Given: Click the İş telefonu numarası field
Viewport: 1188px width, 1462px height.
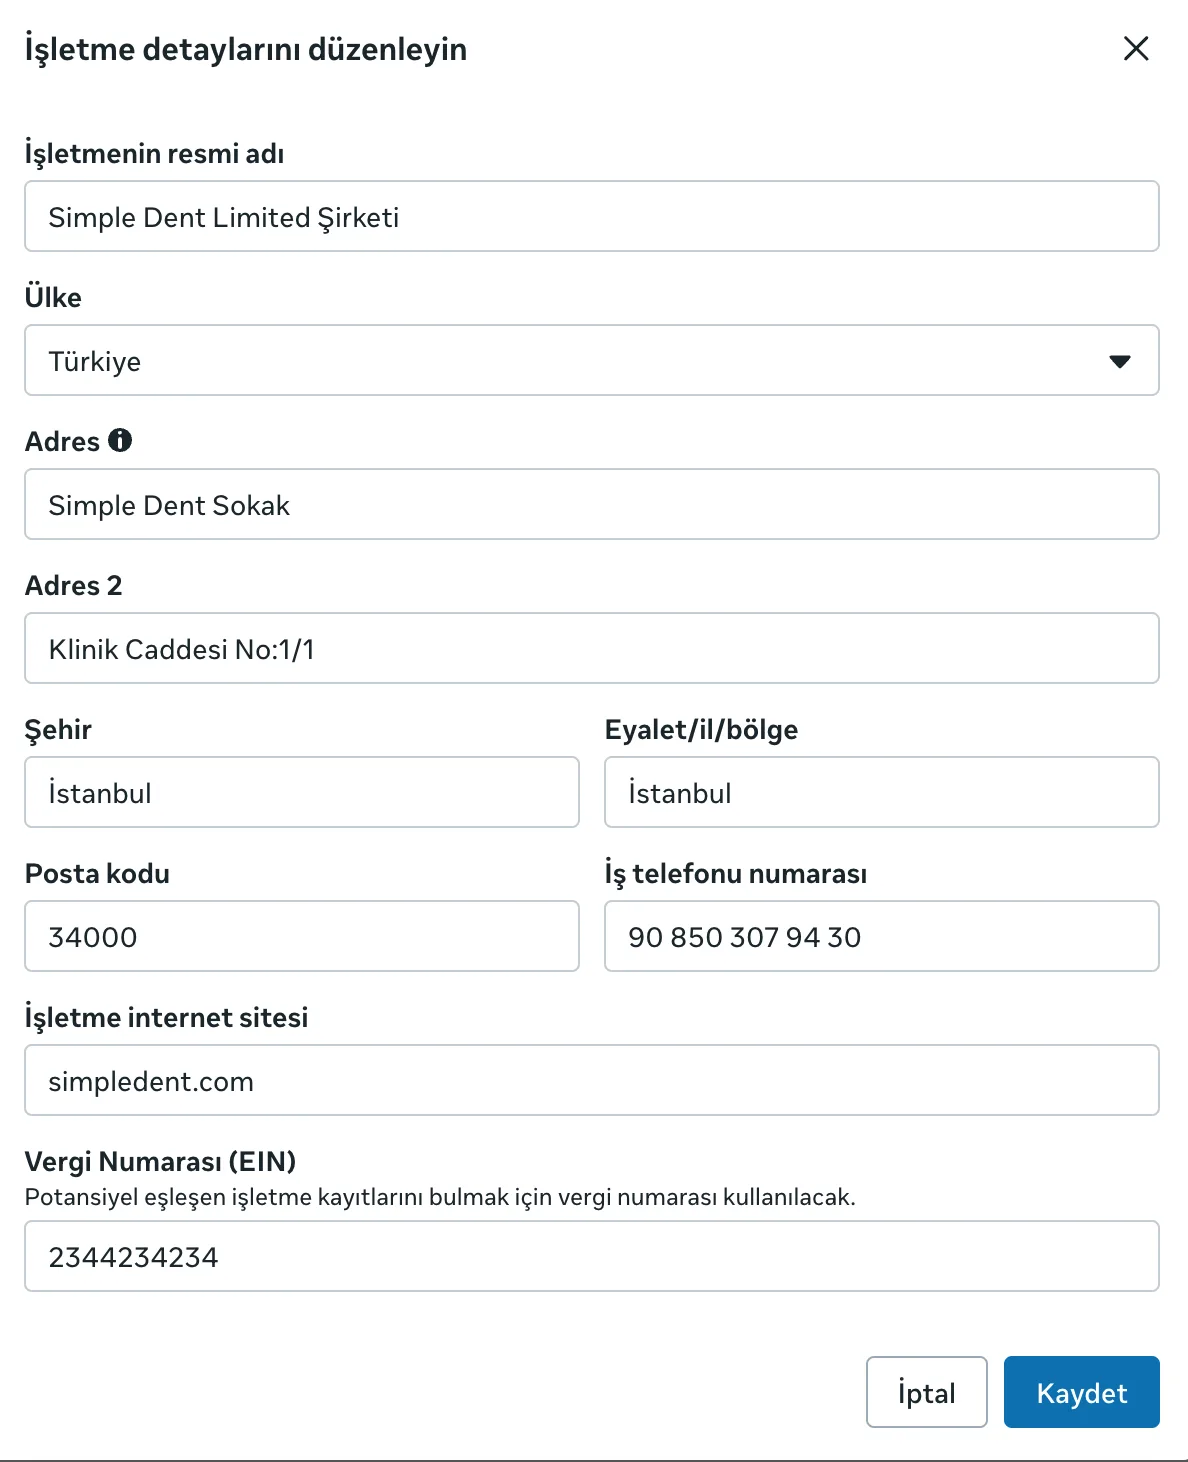Looking at the screenshot, I should pos(882,936).
